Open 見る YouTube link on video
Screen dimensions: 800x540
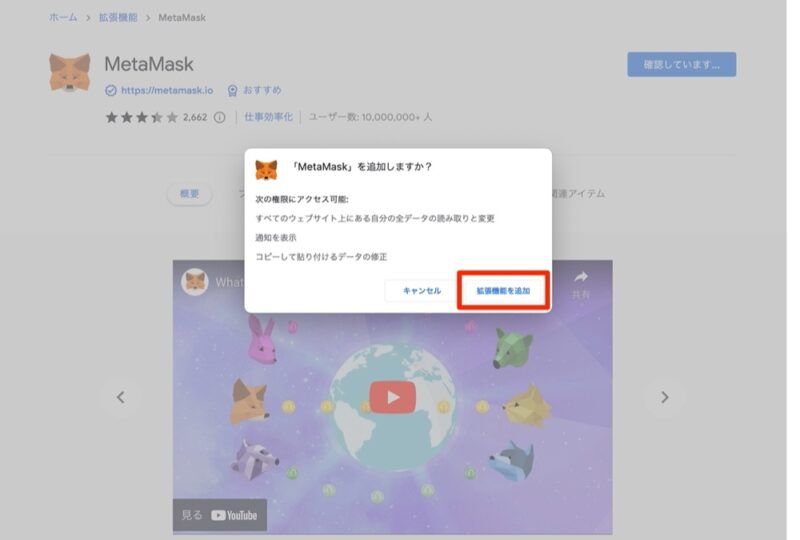tap(219, 515)
